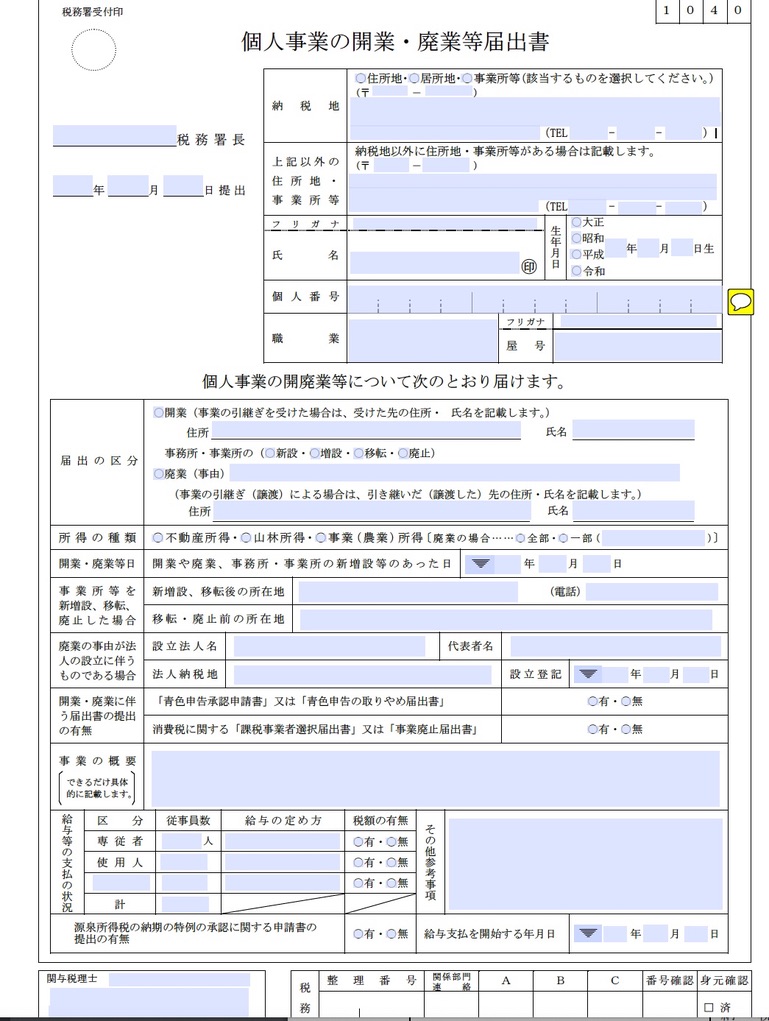769x1021 pixels.
Task: Open era dropdown for 設立登記 date
Action: (589, 674)
